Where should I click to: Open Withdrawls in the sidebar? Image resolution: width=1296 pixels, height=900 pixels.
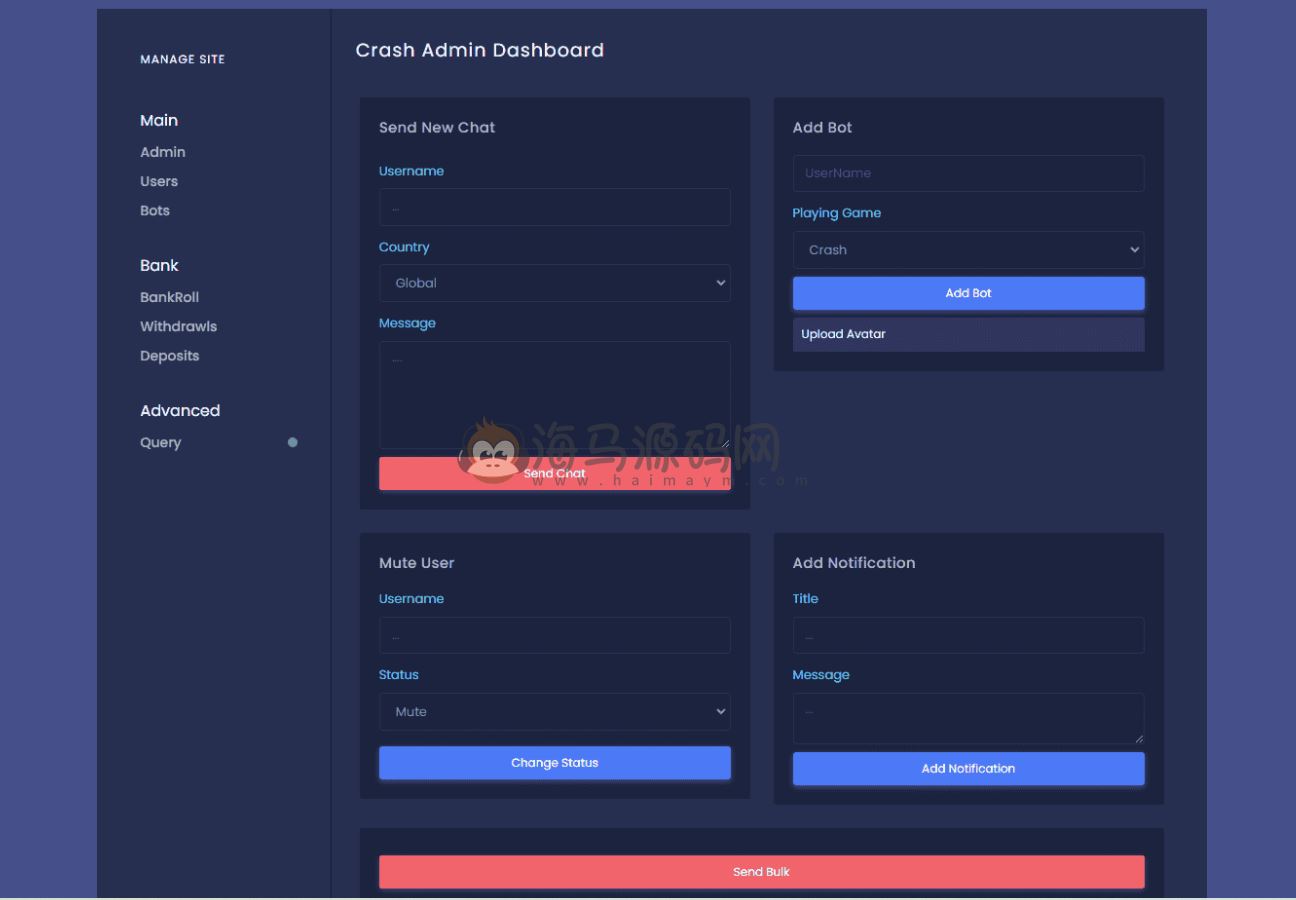pyautogui.click(x=178, y=326)
